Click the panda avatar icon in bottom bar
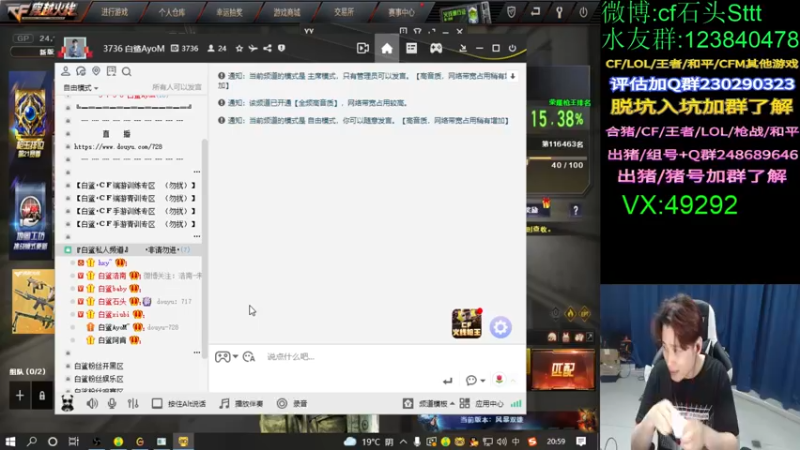This screenshot has width=800, height=450. pyautogui.click(x=67, y=404)
